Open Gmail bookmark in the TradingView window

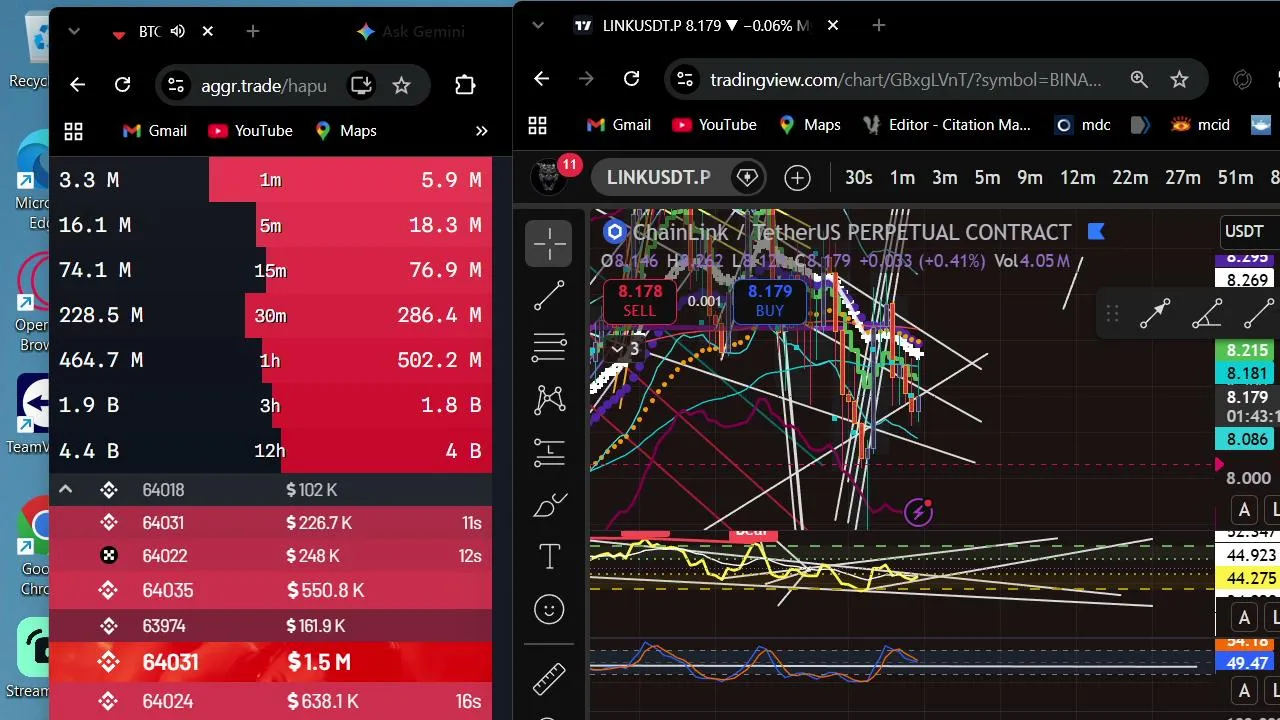click(619, 125)
